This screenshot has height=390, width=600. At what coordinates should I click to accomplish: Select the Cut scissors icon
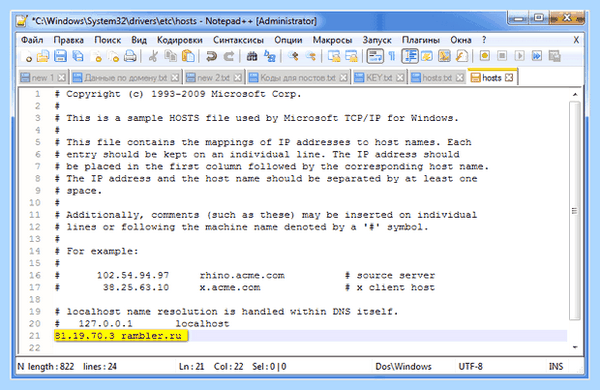(153, 56)
